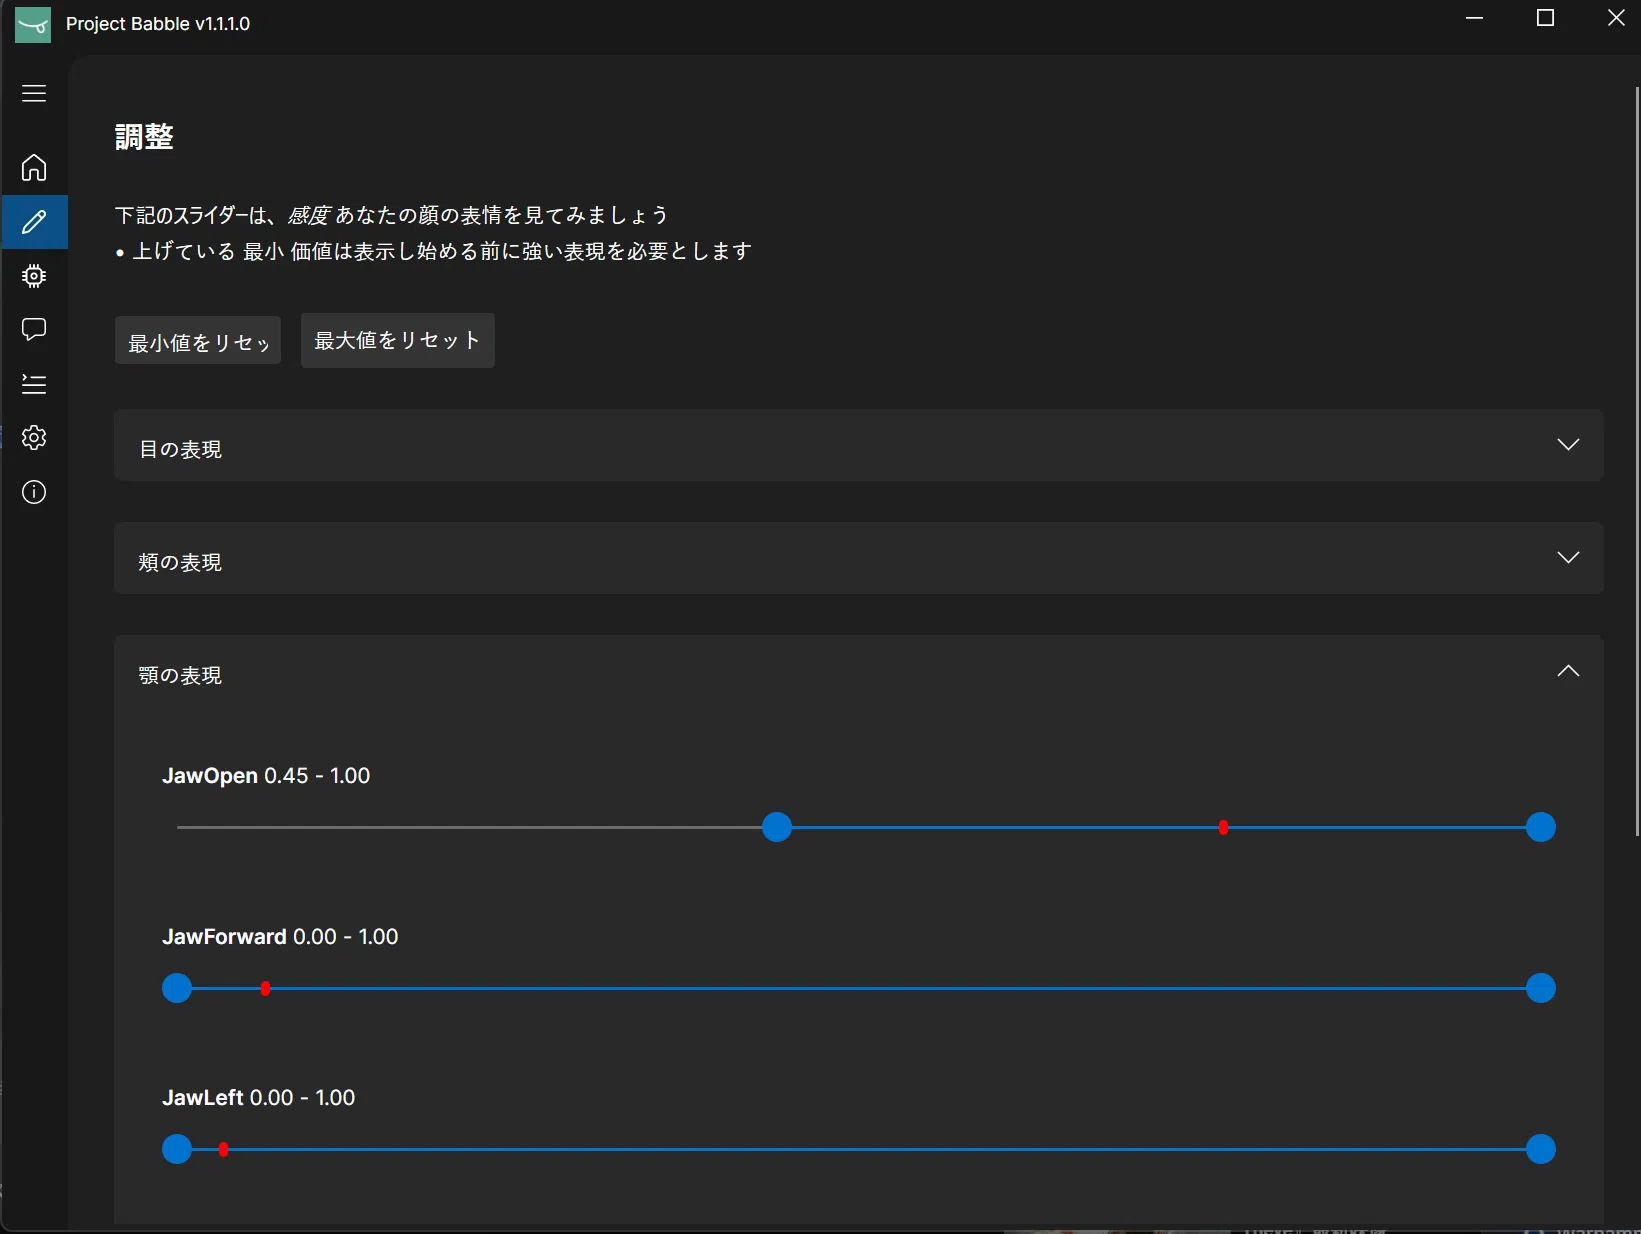Click the Project Babble app logo
This screenshot has height=1234, width=1641.
tap(33, 24)
